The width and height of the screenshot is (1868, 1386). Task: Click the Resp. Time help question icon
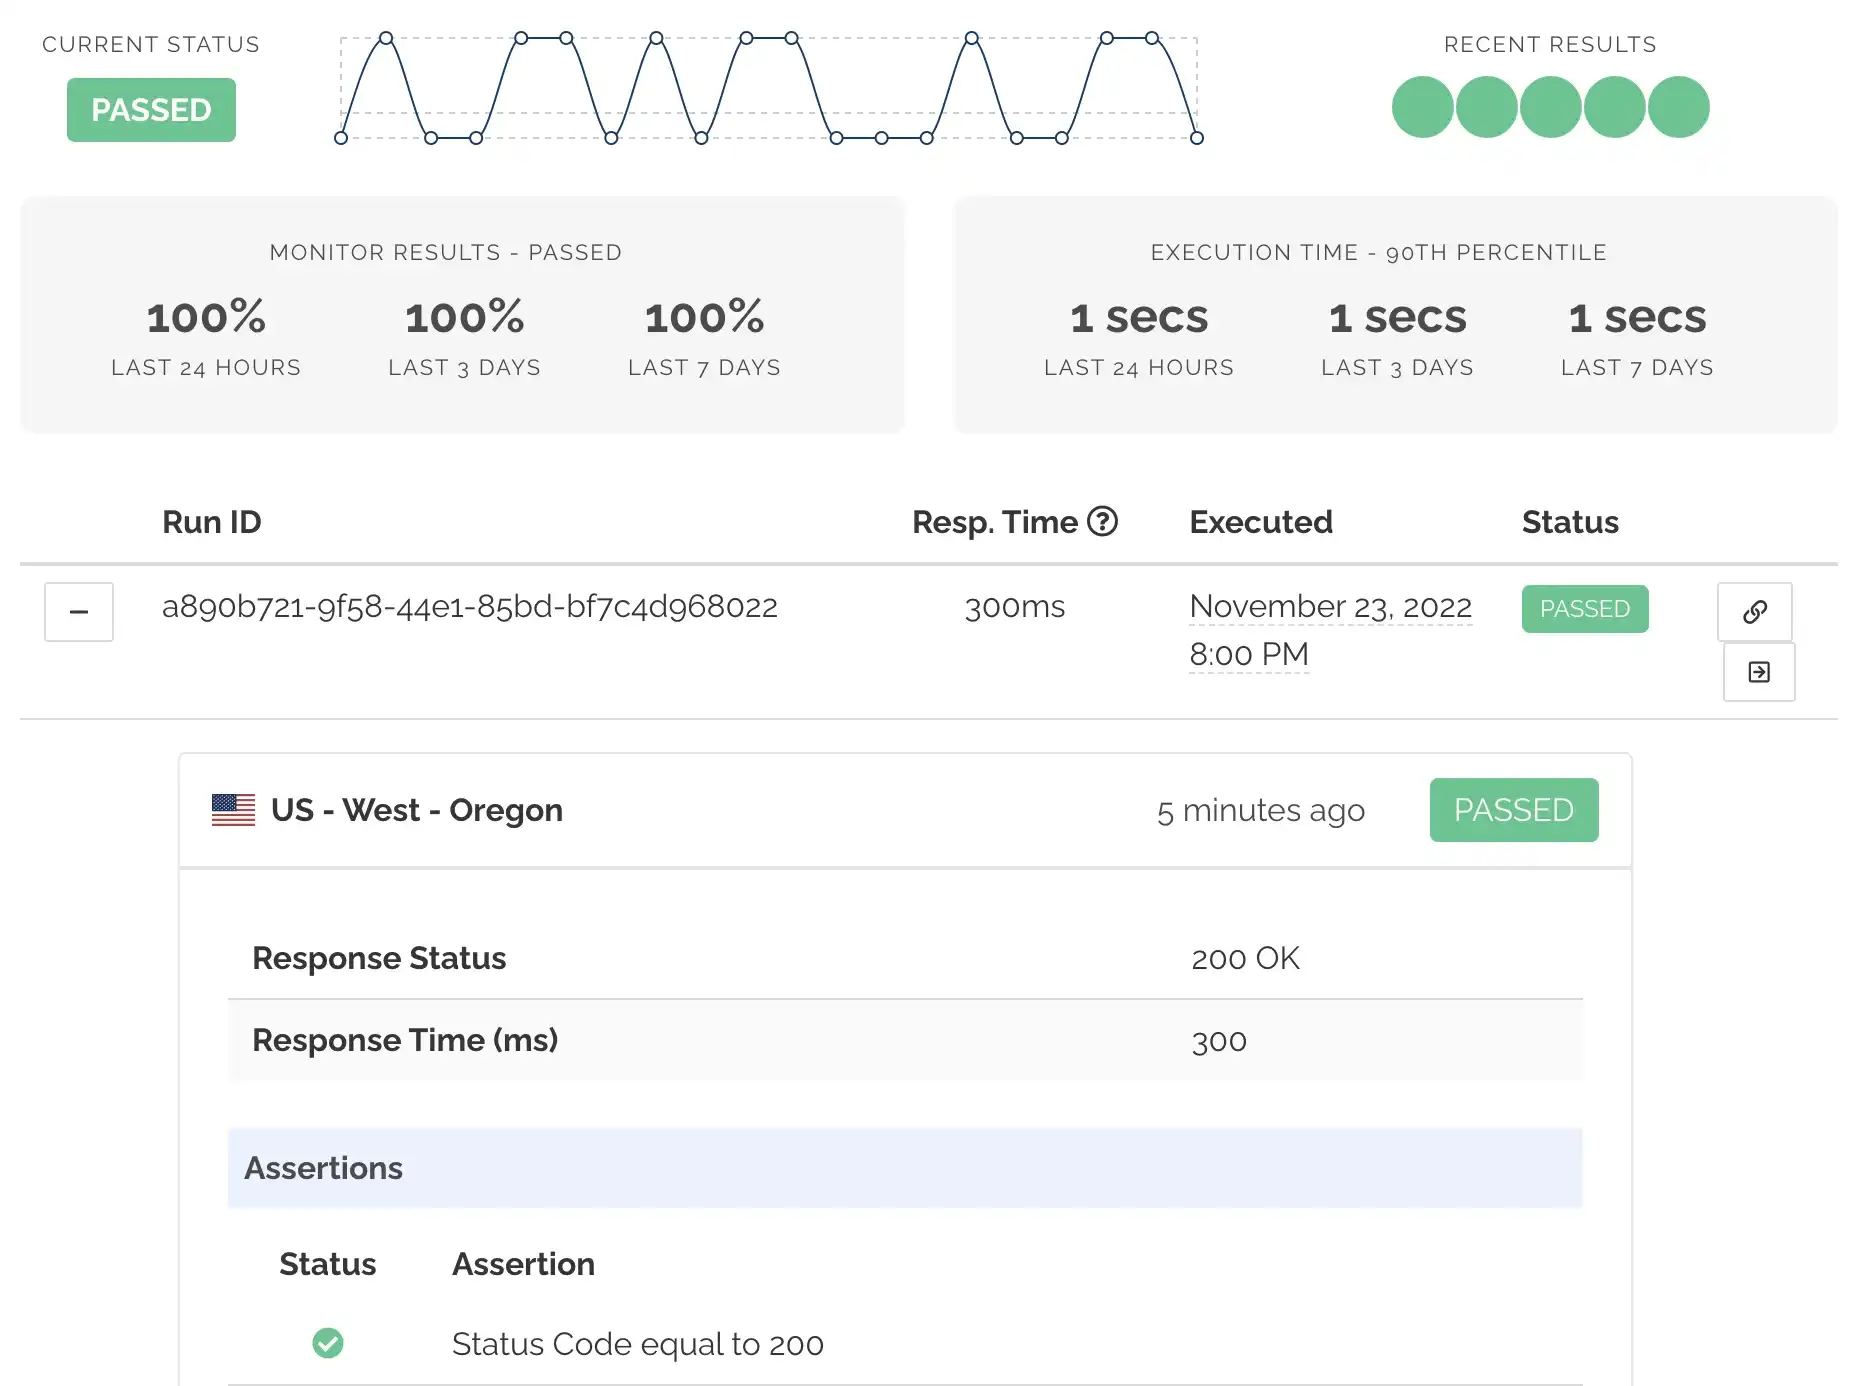pyautogui.click(x=1104, y=521)
